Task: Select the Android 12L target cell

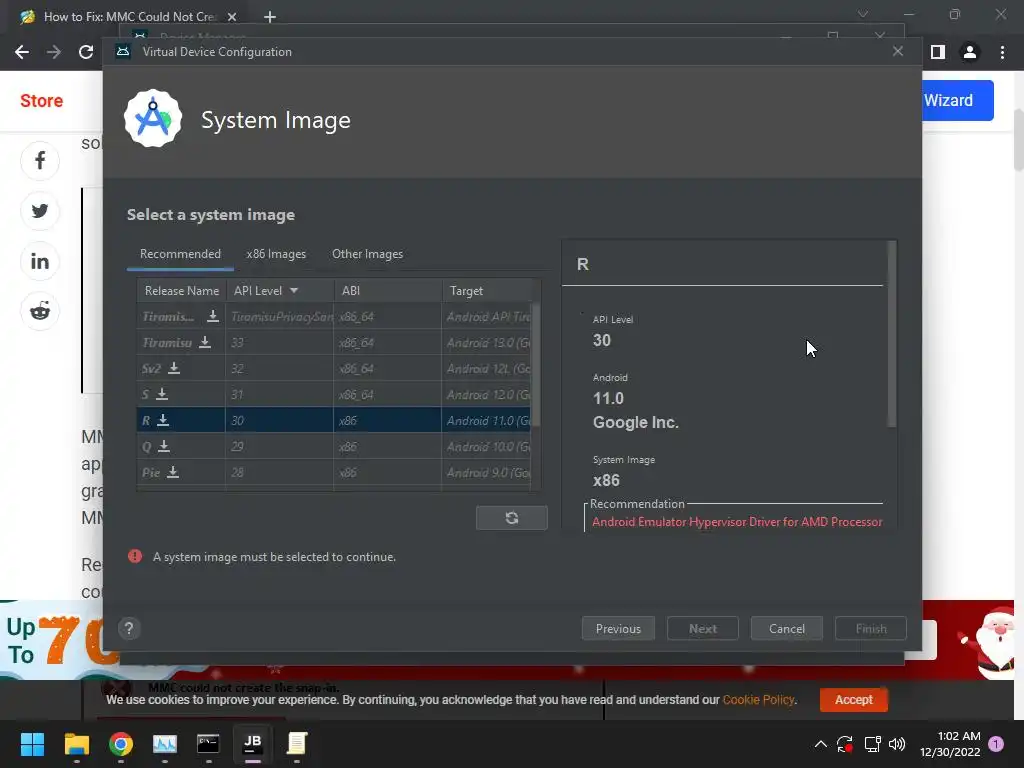Action: pos(487,368)
